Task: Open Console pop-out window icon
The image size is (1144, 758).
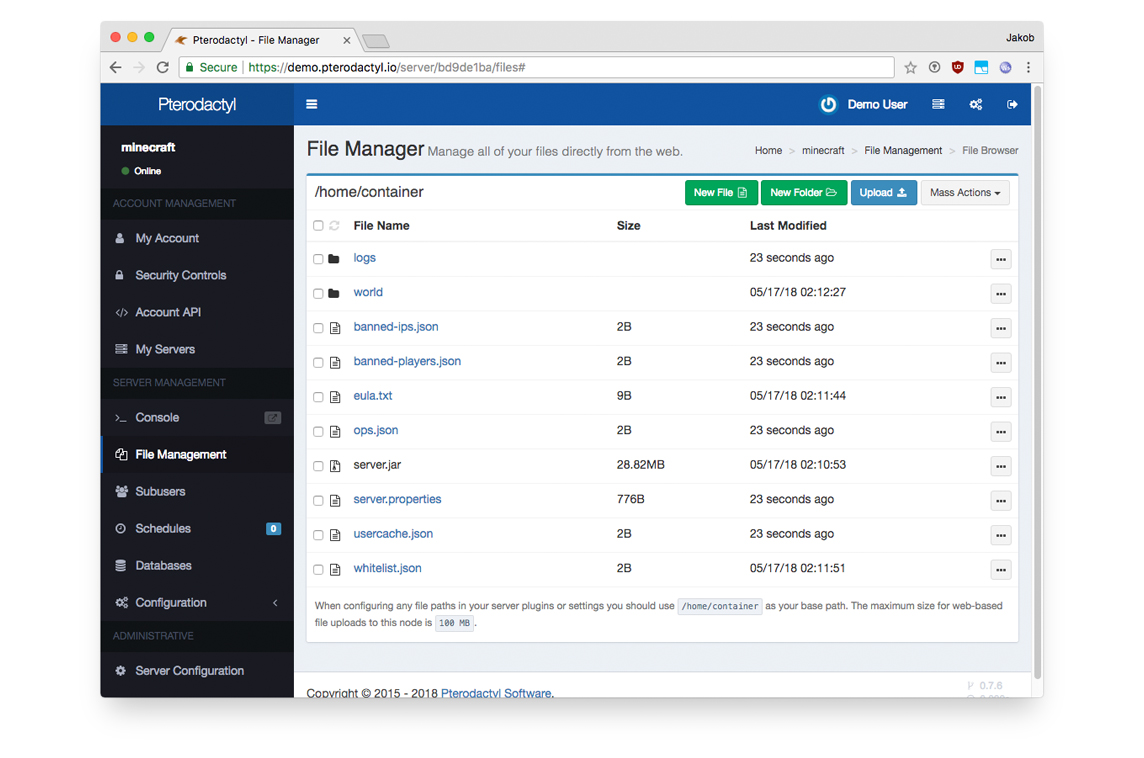Action: point(272,417)
